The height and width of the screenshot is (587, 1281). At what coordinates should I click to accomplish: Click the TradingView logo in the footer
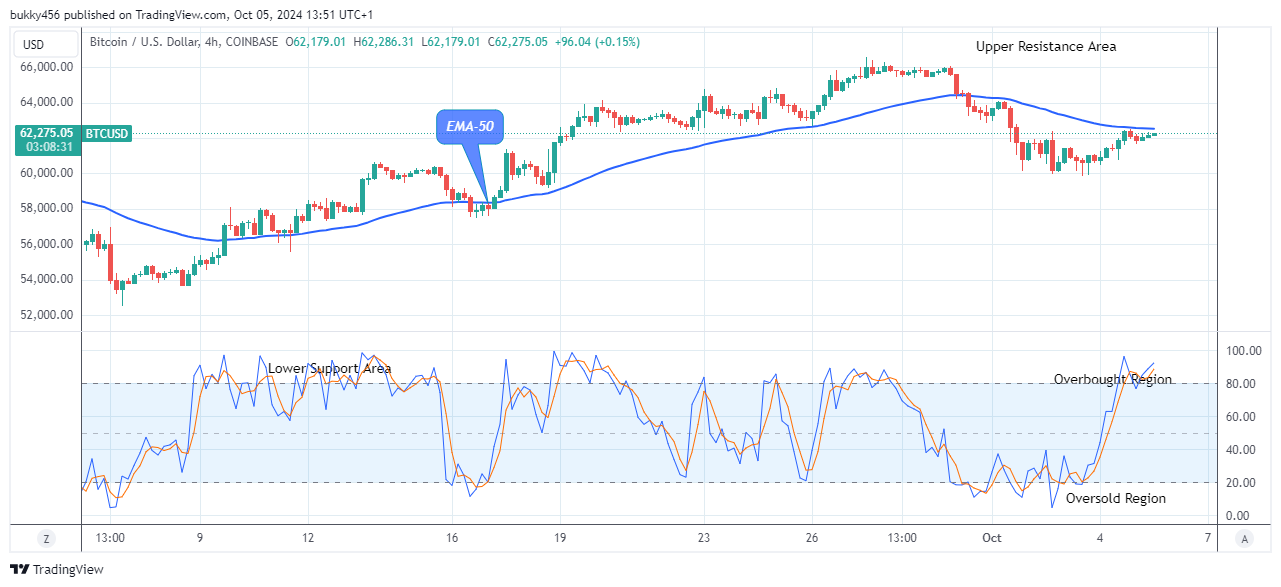[x=57, y=569]
